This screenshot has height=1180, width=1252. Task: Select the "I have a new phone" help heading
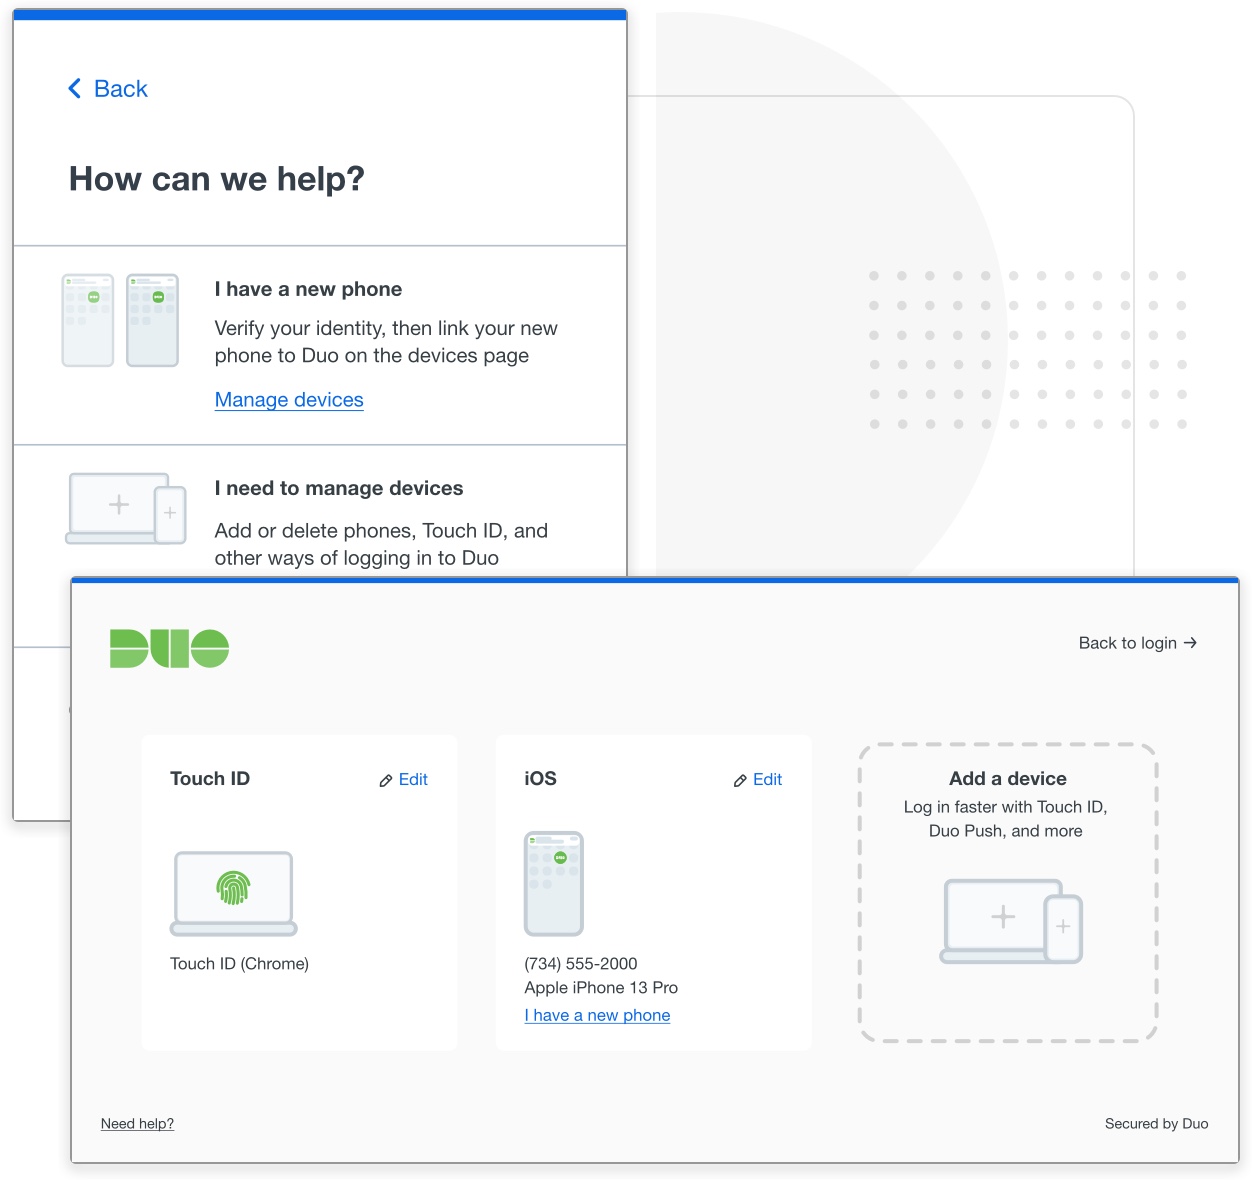[308, 289]
